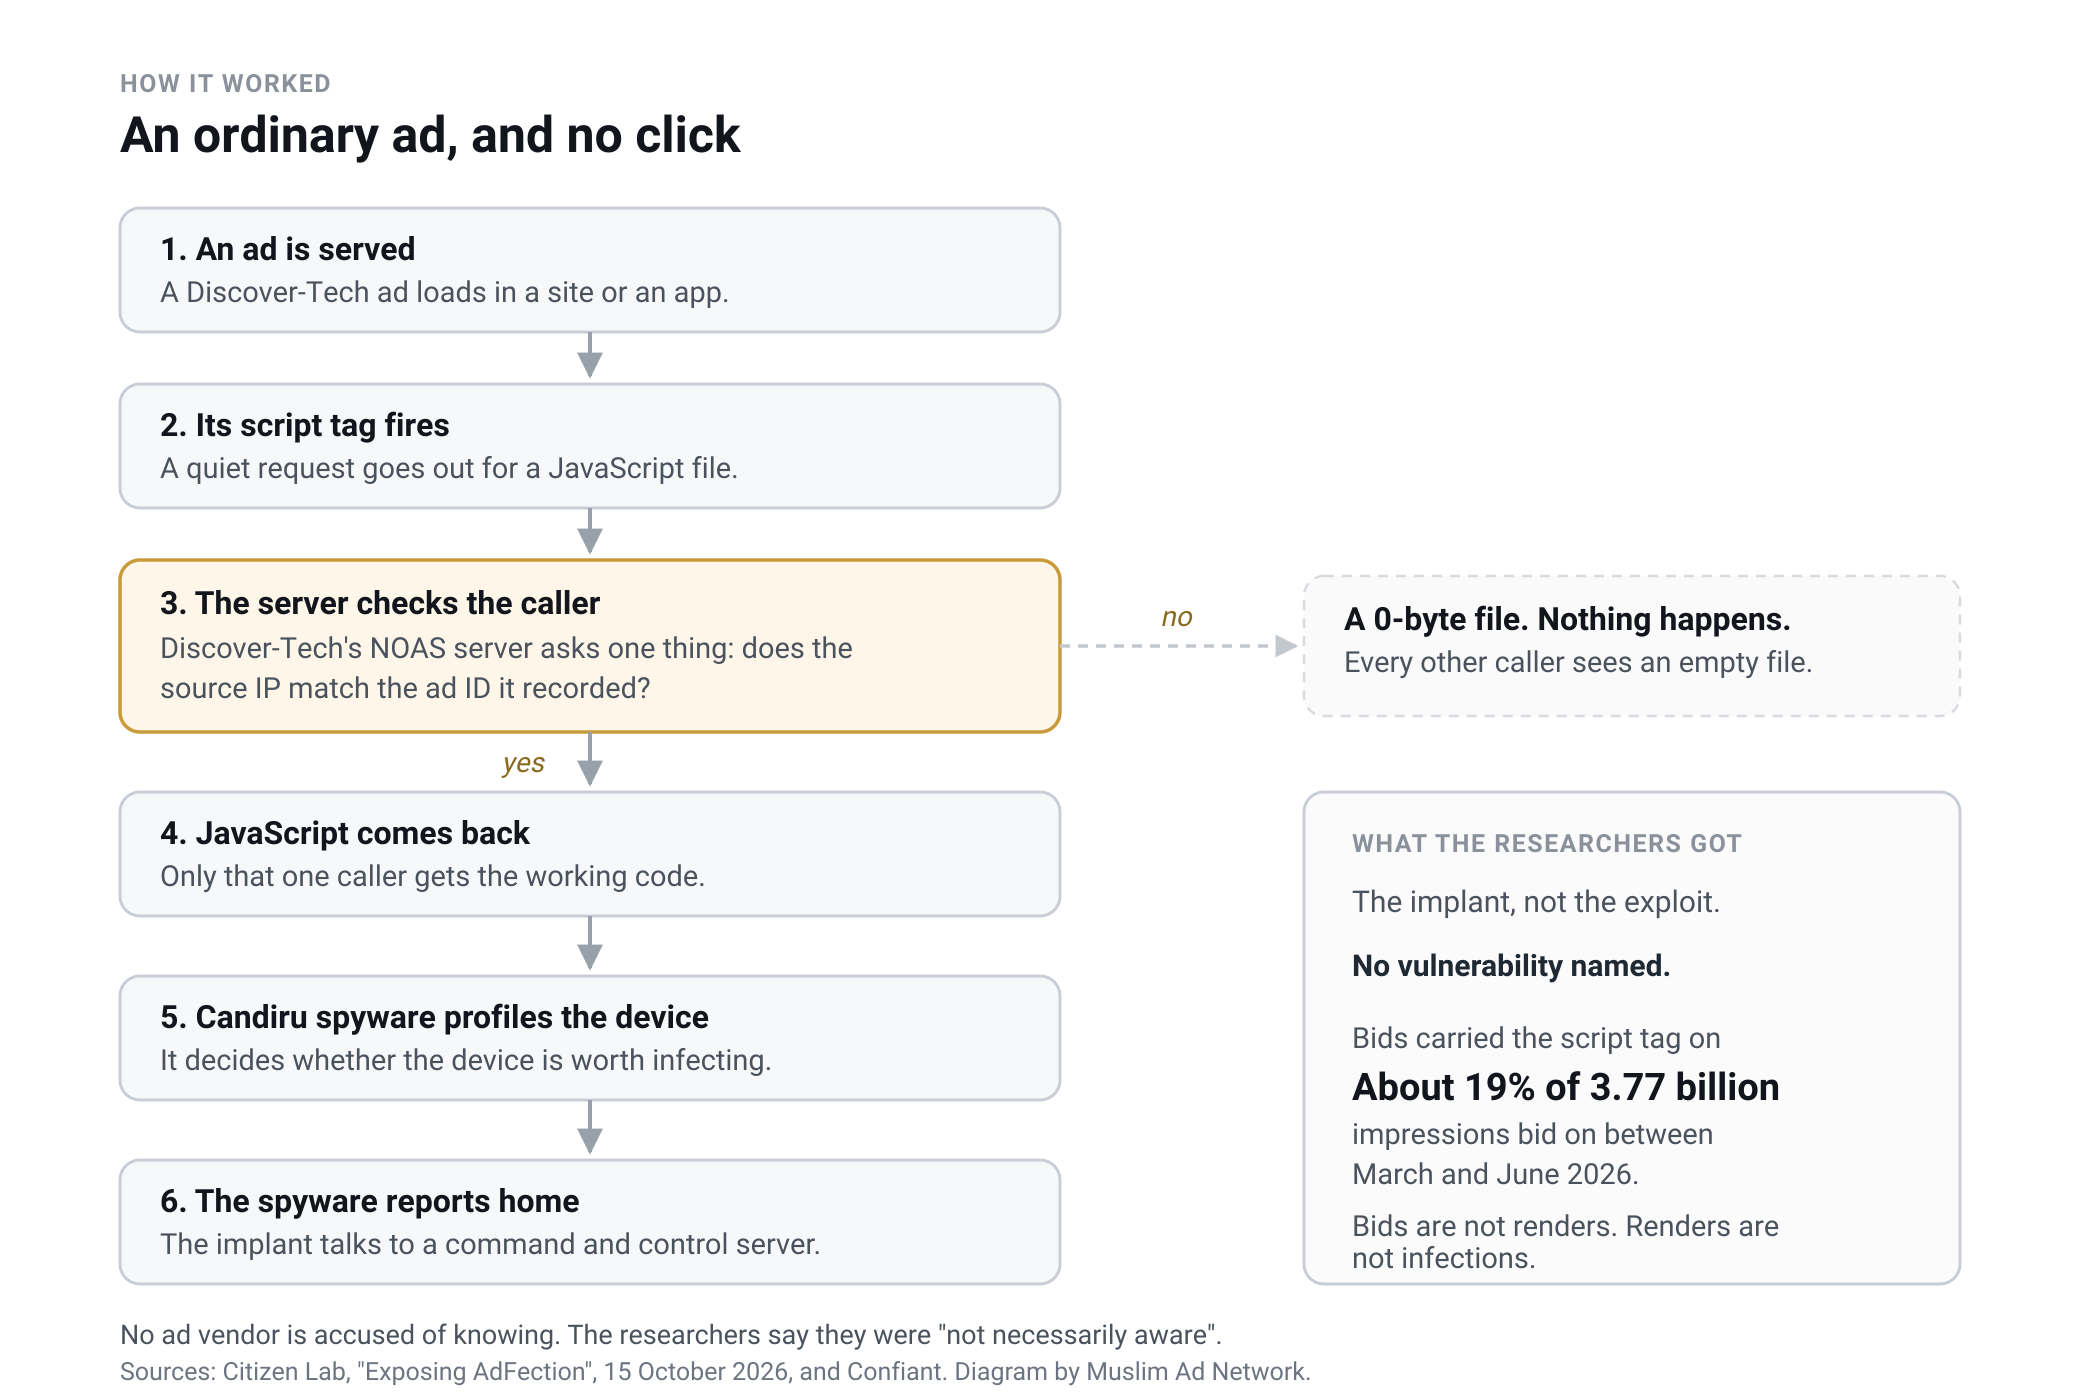Screen dimensions: 2080x1400
Task: Click the 'About 19% of 3.77 billion' figure
Action: (x=1566, y=1087)
